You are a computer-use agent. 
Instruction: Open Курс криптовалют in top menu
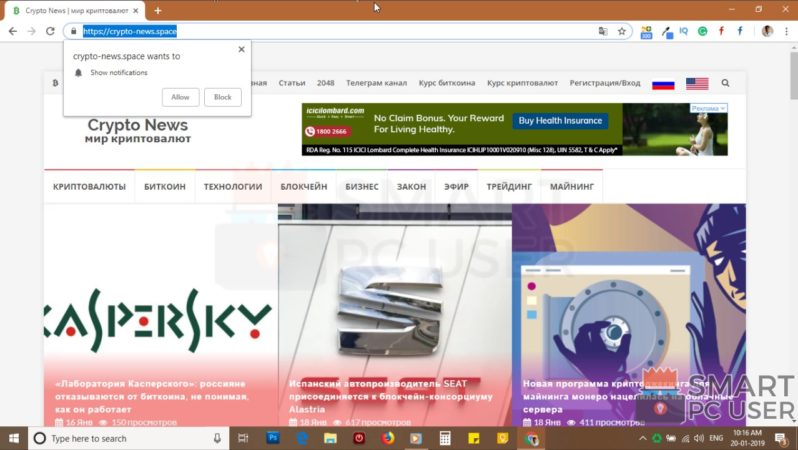coord(522,83)
